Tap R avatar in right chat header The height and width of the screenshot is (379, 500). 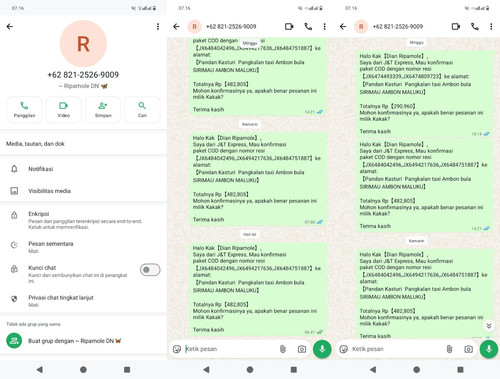pos(361,27)
